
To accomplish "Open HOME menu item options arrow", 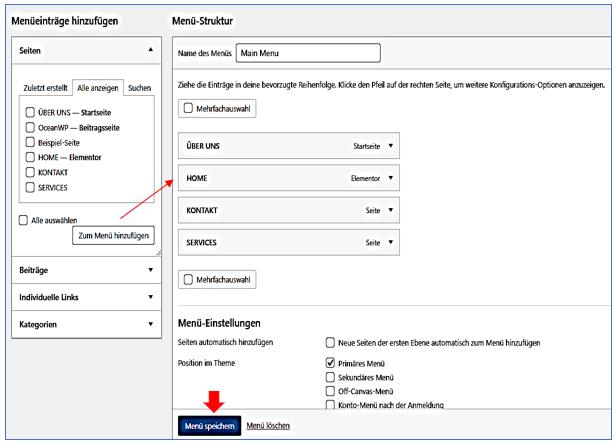I will click(391, 178).
